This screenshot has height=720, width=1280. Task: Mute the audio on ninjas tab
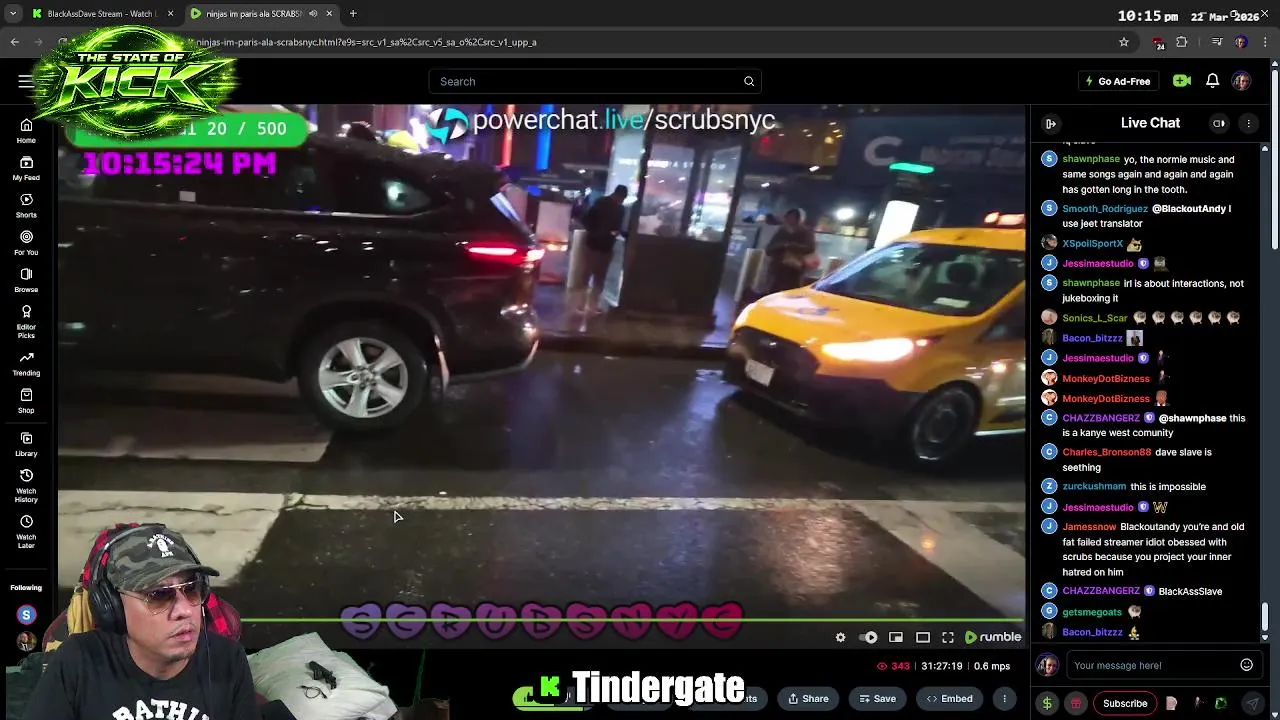click(313, 14)
